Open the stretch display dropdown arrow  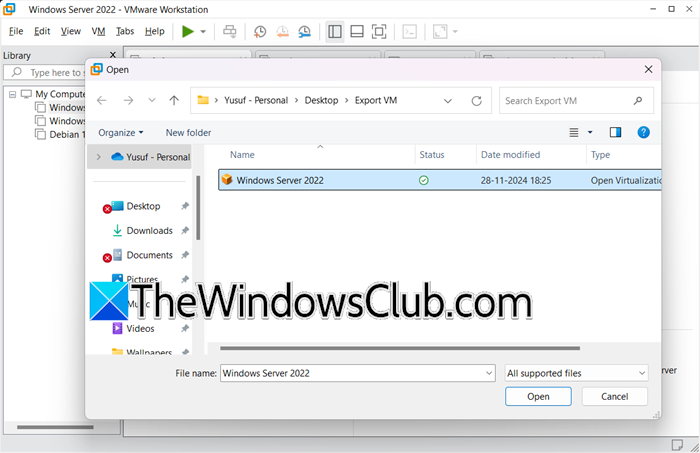click(x=455, y=32)
